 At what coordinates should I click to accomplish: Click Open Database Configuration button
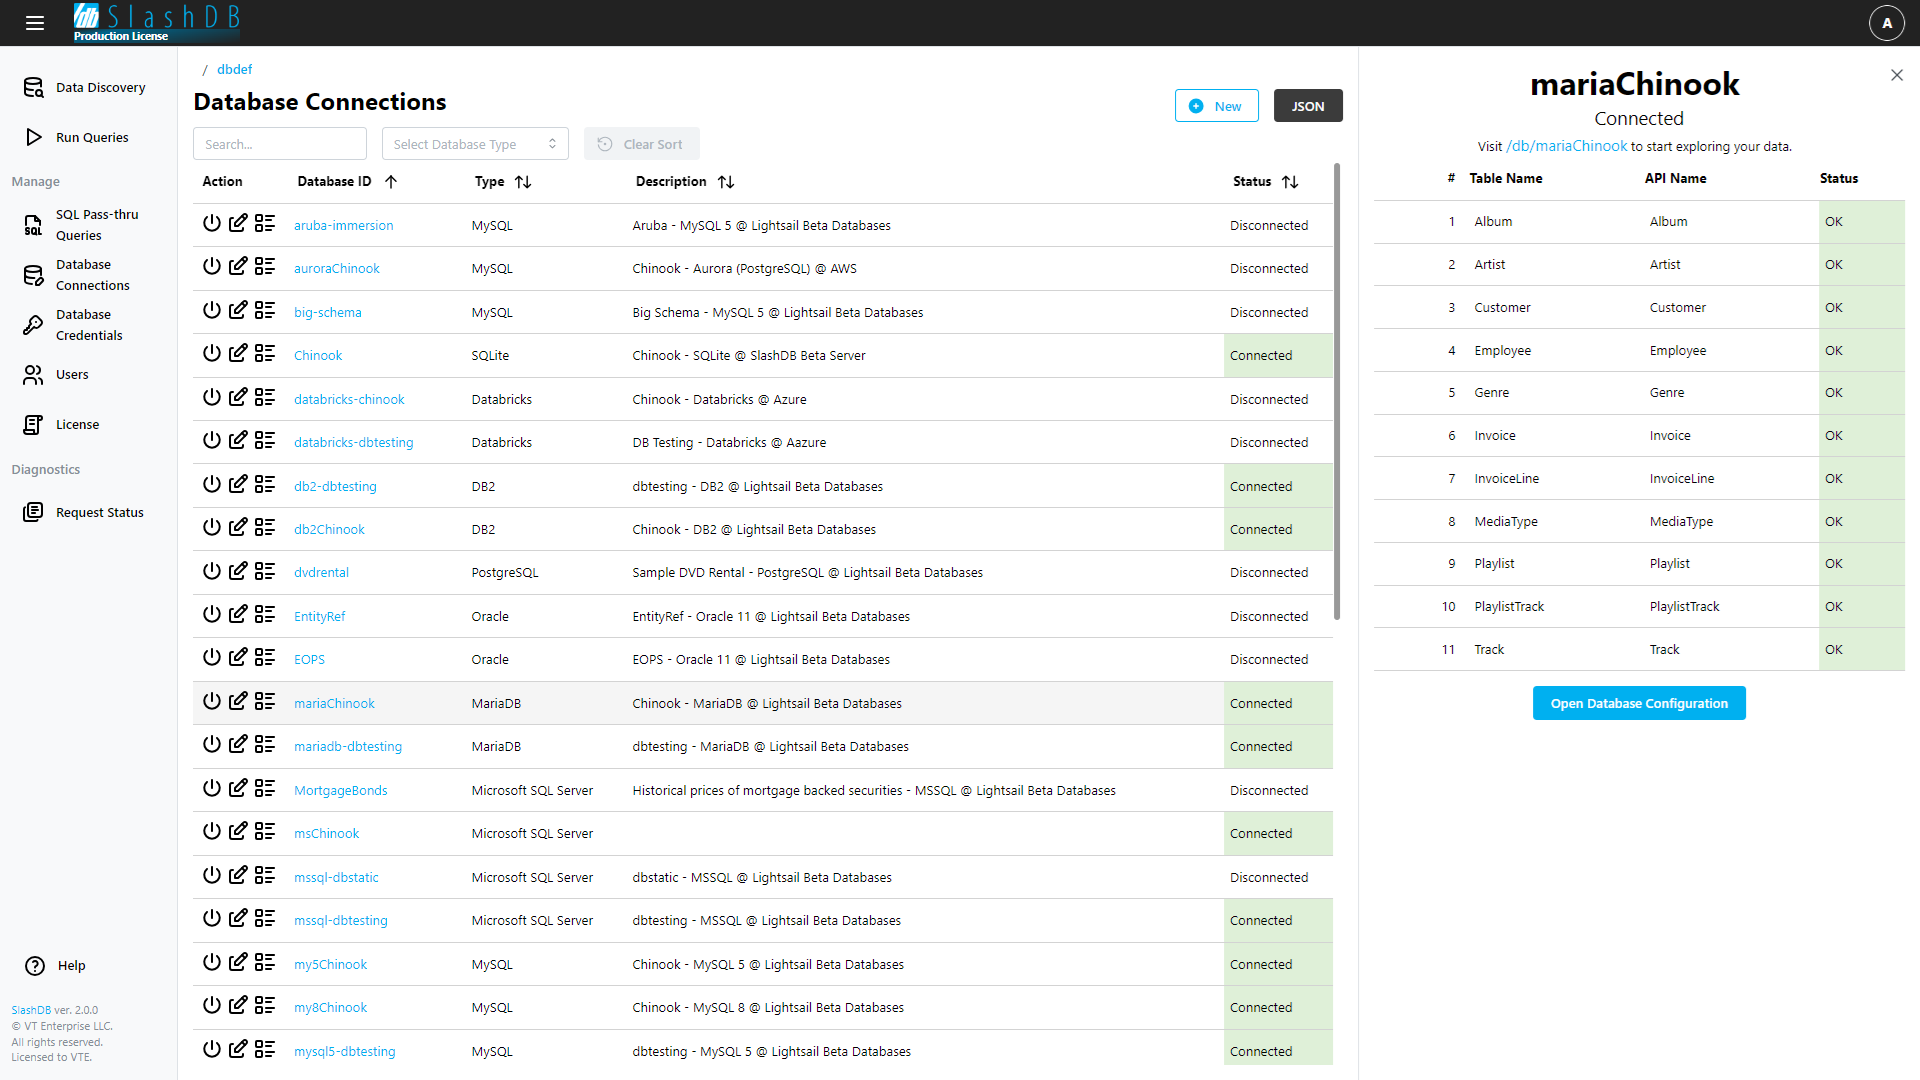[1638, 703]
